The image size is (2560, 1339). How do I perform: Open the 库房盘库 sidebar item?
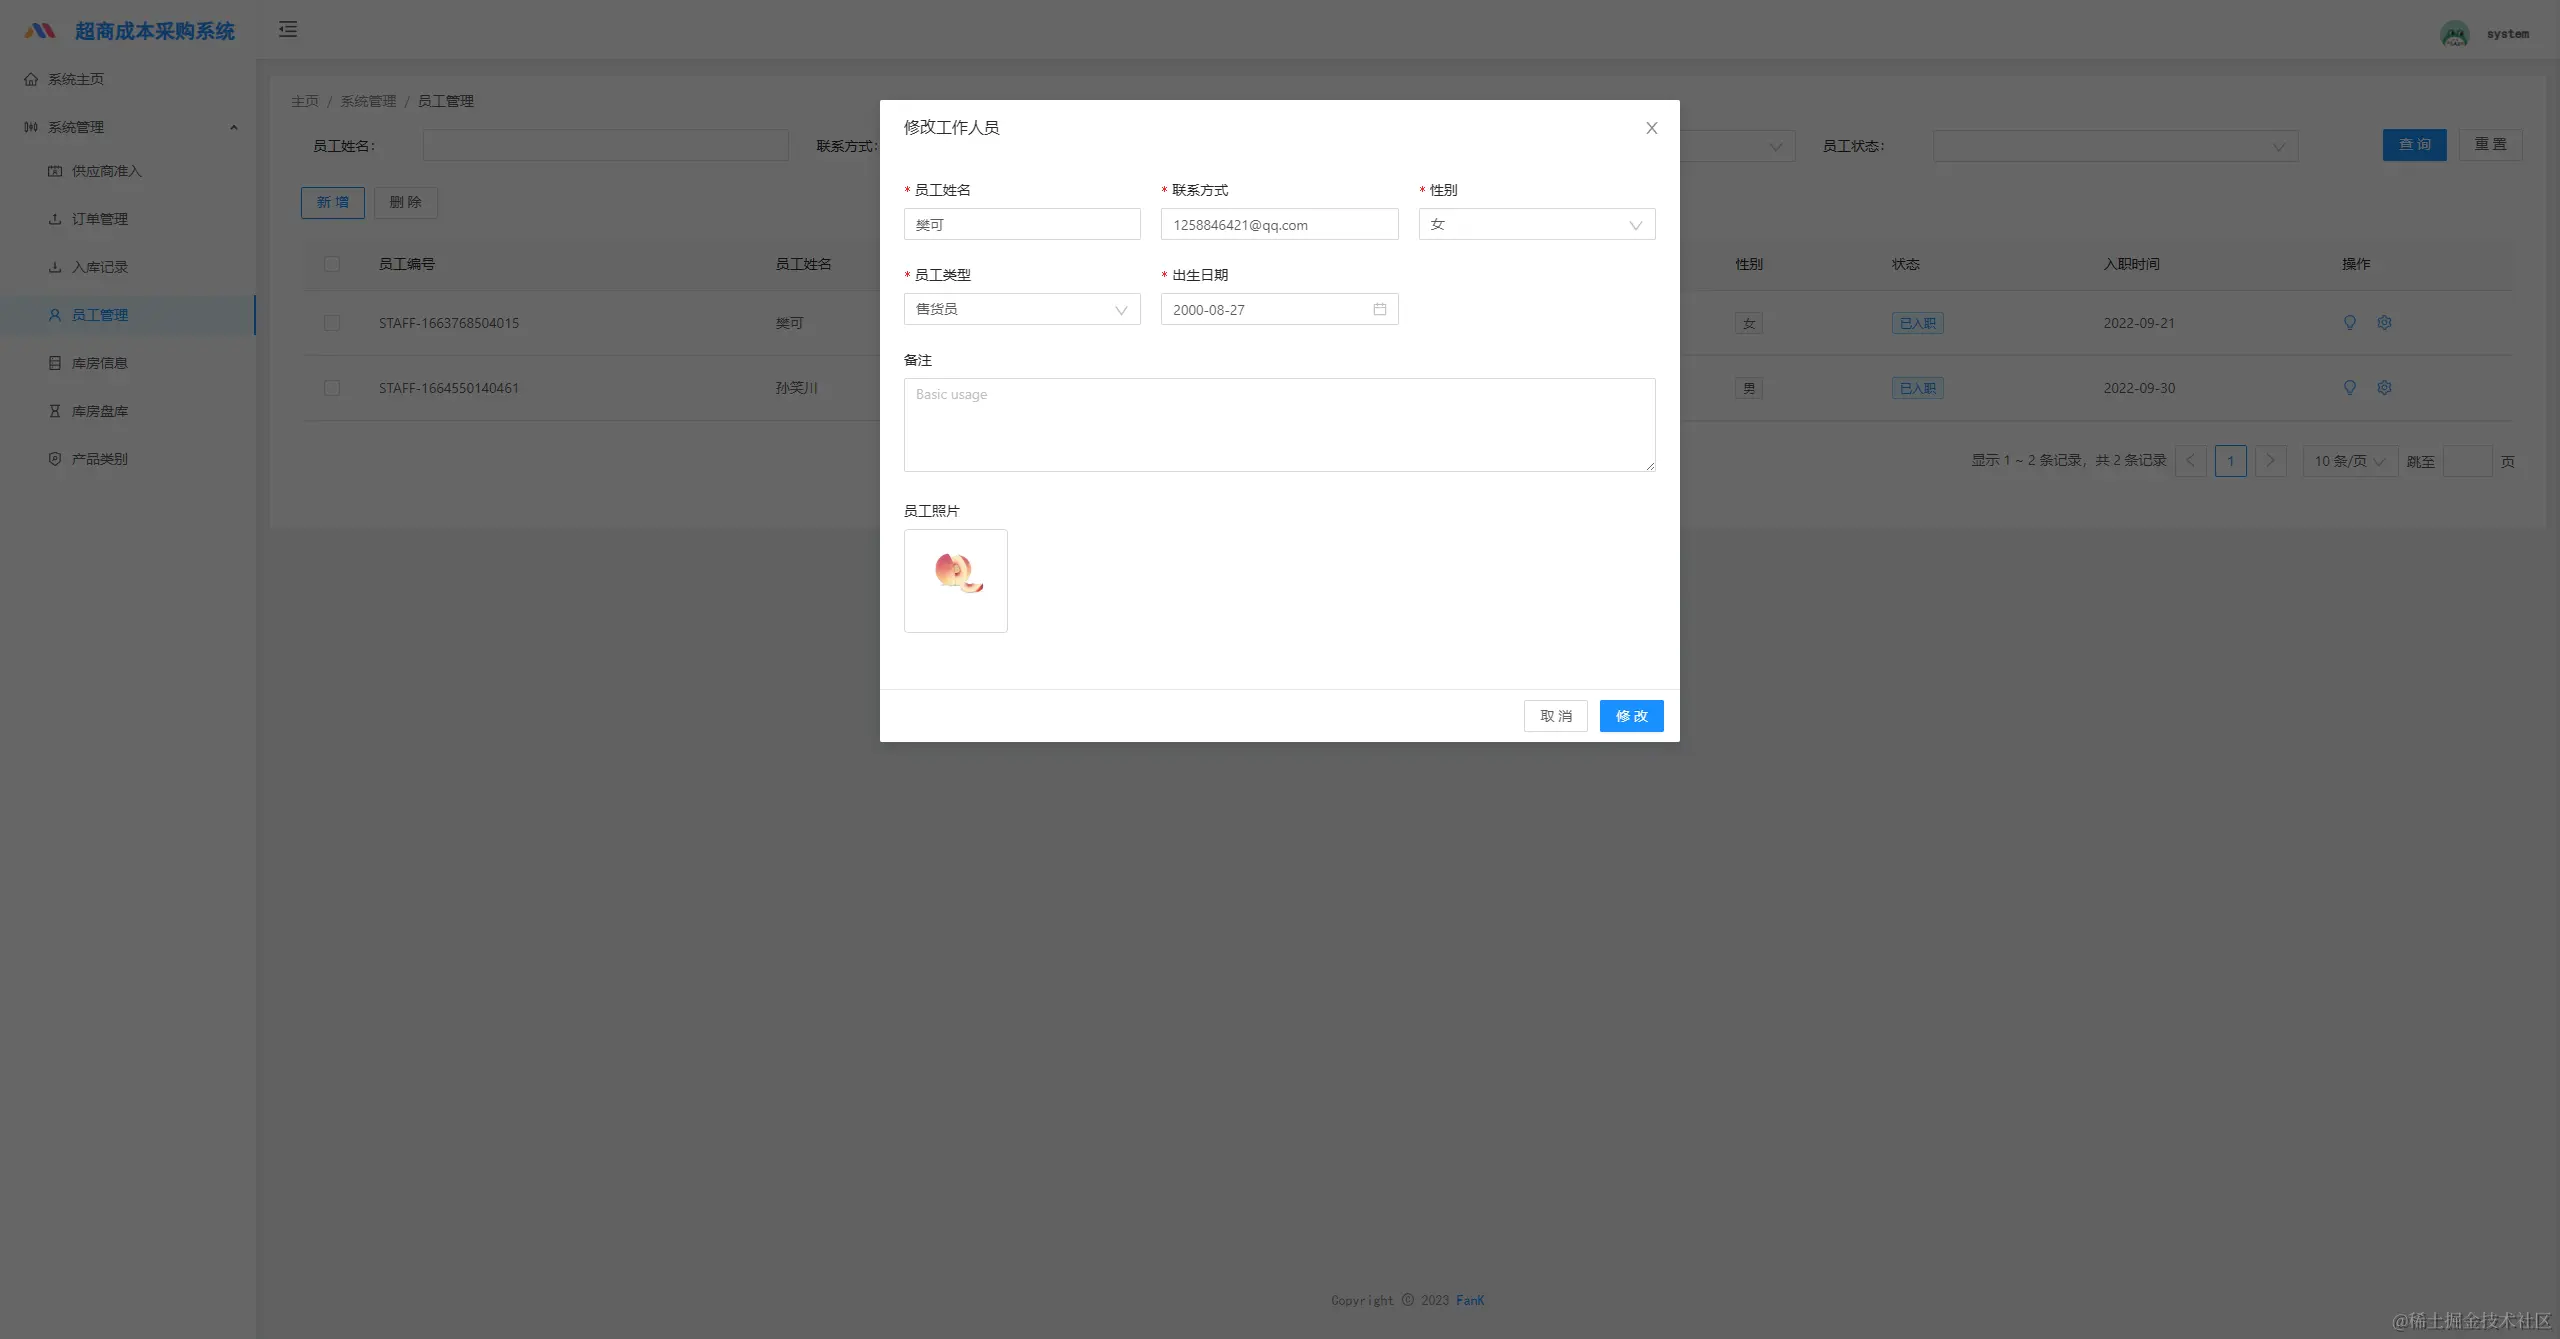99,411
